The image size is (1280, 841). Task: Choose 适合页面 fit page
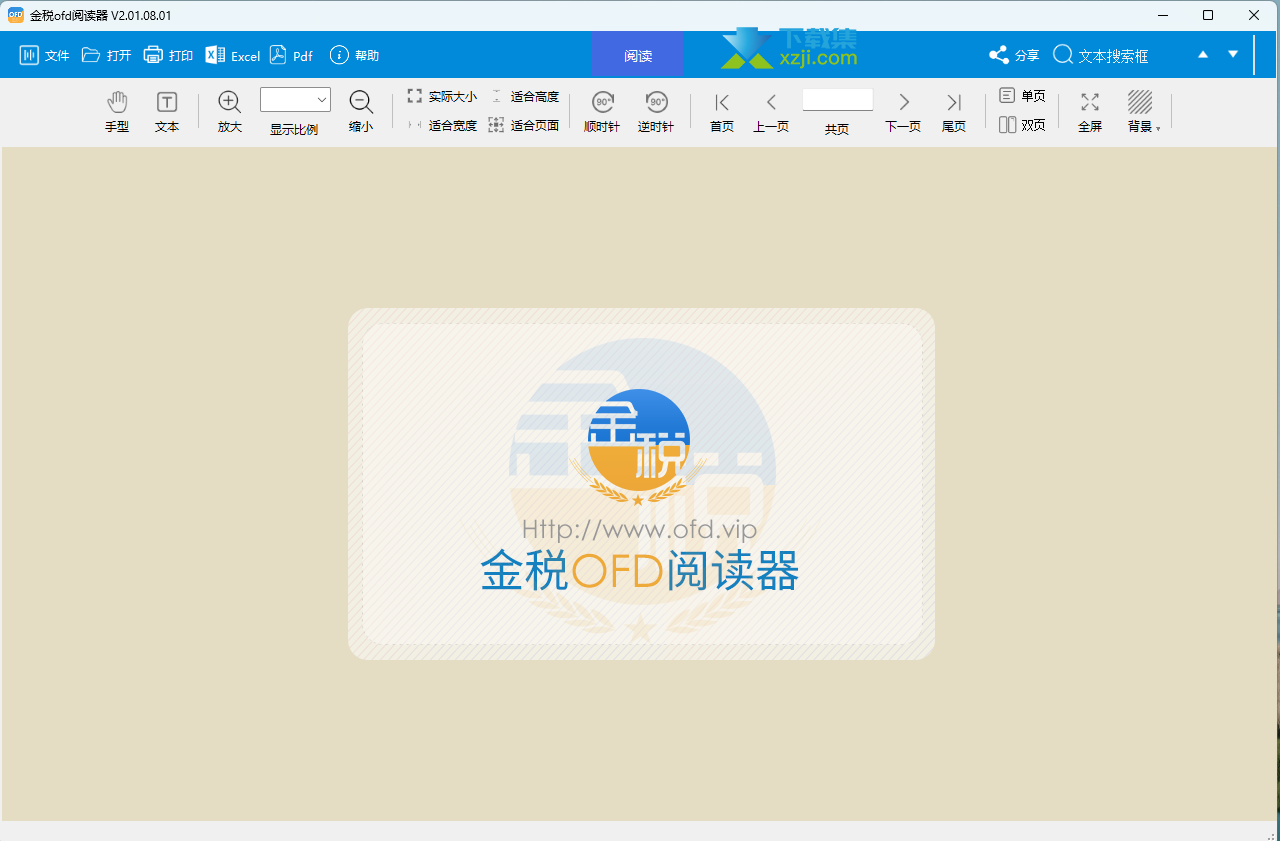pos(524,125)
